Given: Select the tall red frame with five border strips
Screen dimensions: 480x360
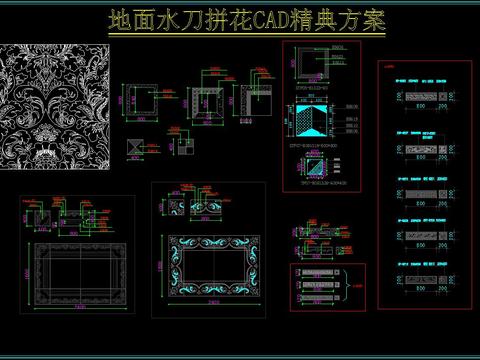Looking at the screenshot, I should click(x=425, y=185).
